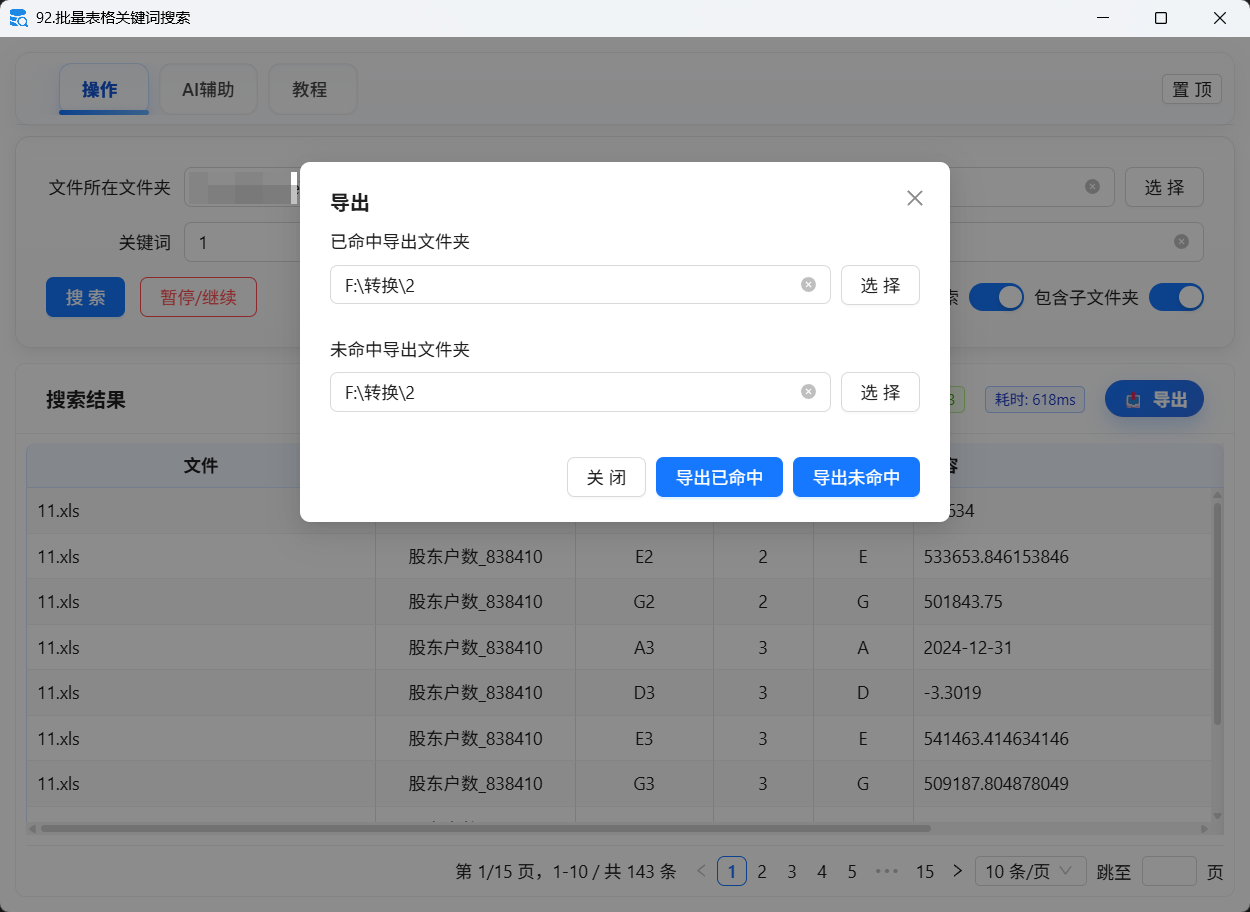Click the app logo icon in title bar
Image resolution: width=1250 pixels, height=912 pixels.
[18, 17]
